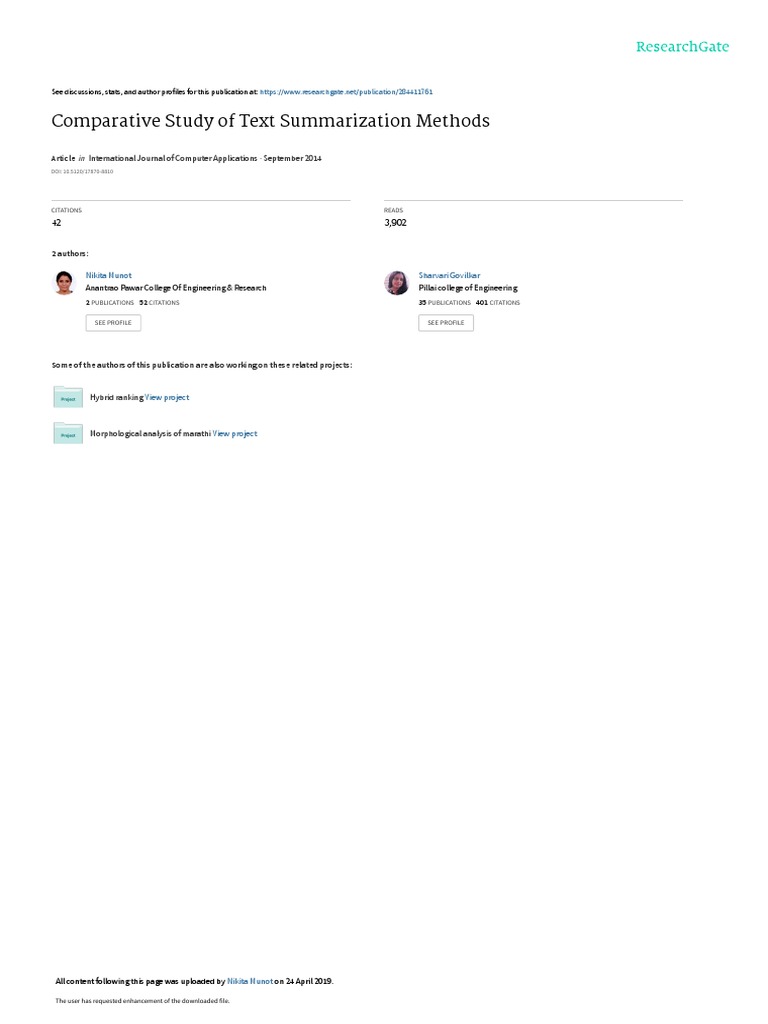768x1024 pixels.
Task: Click the Hybrid ranking project folder icon
Action: 68,397
